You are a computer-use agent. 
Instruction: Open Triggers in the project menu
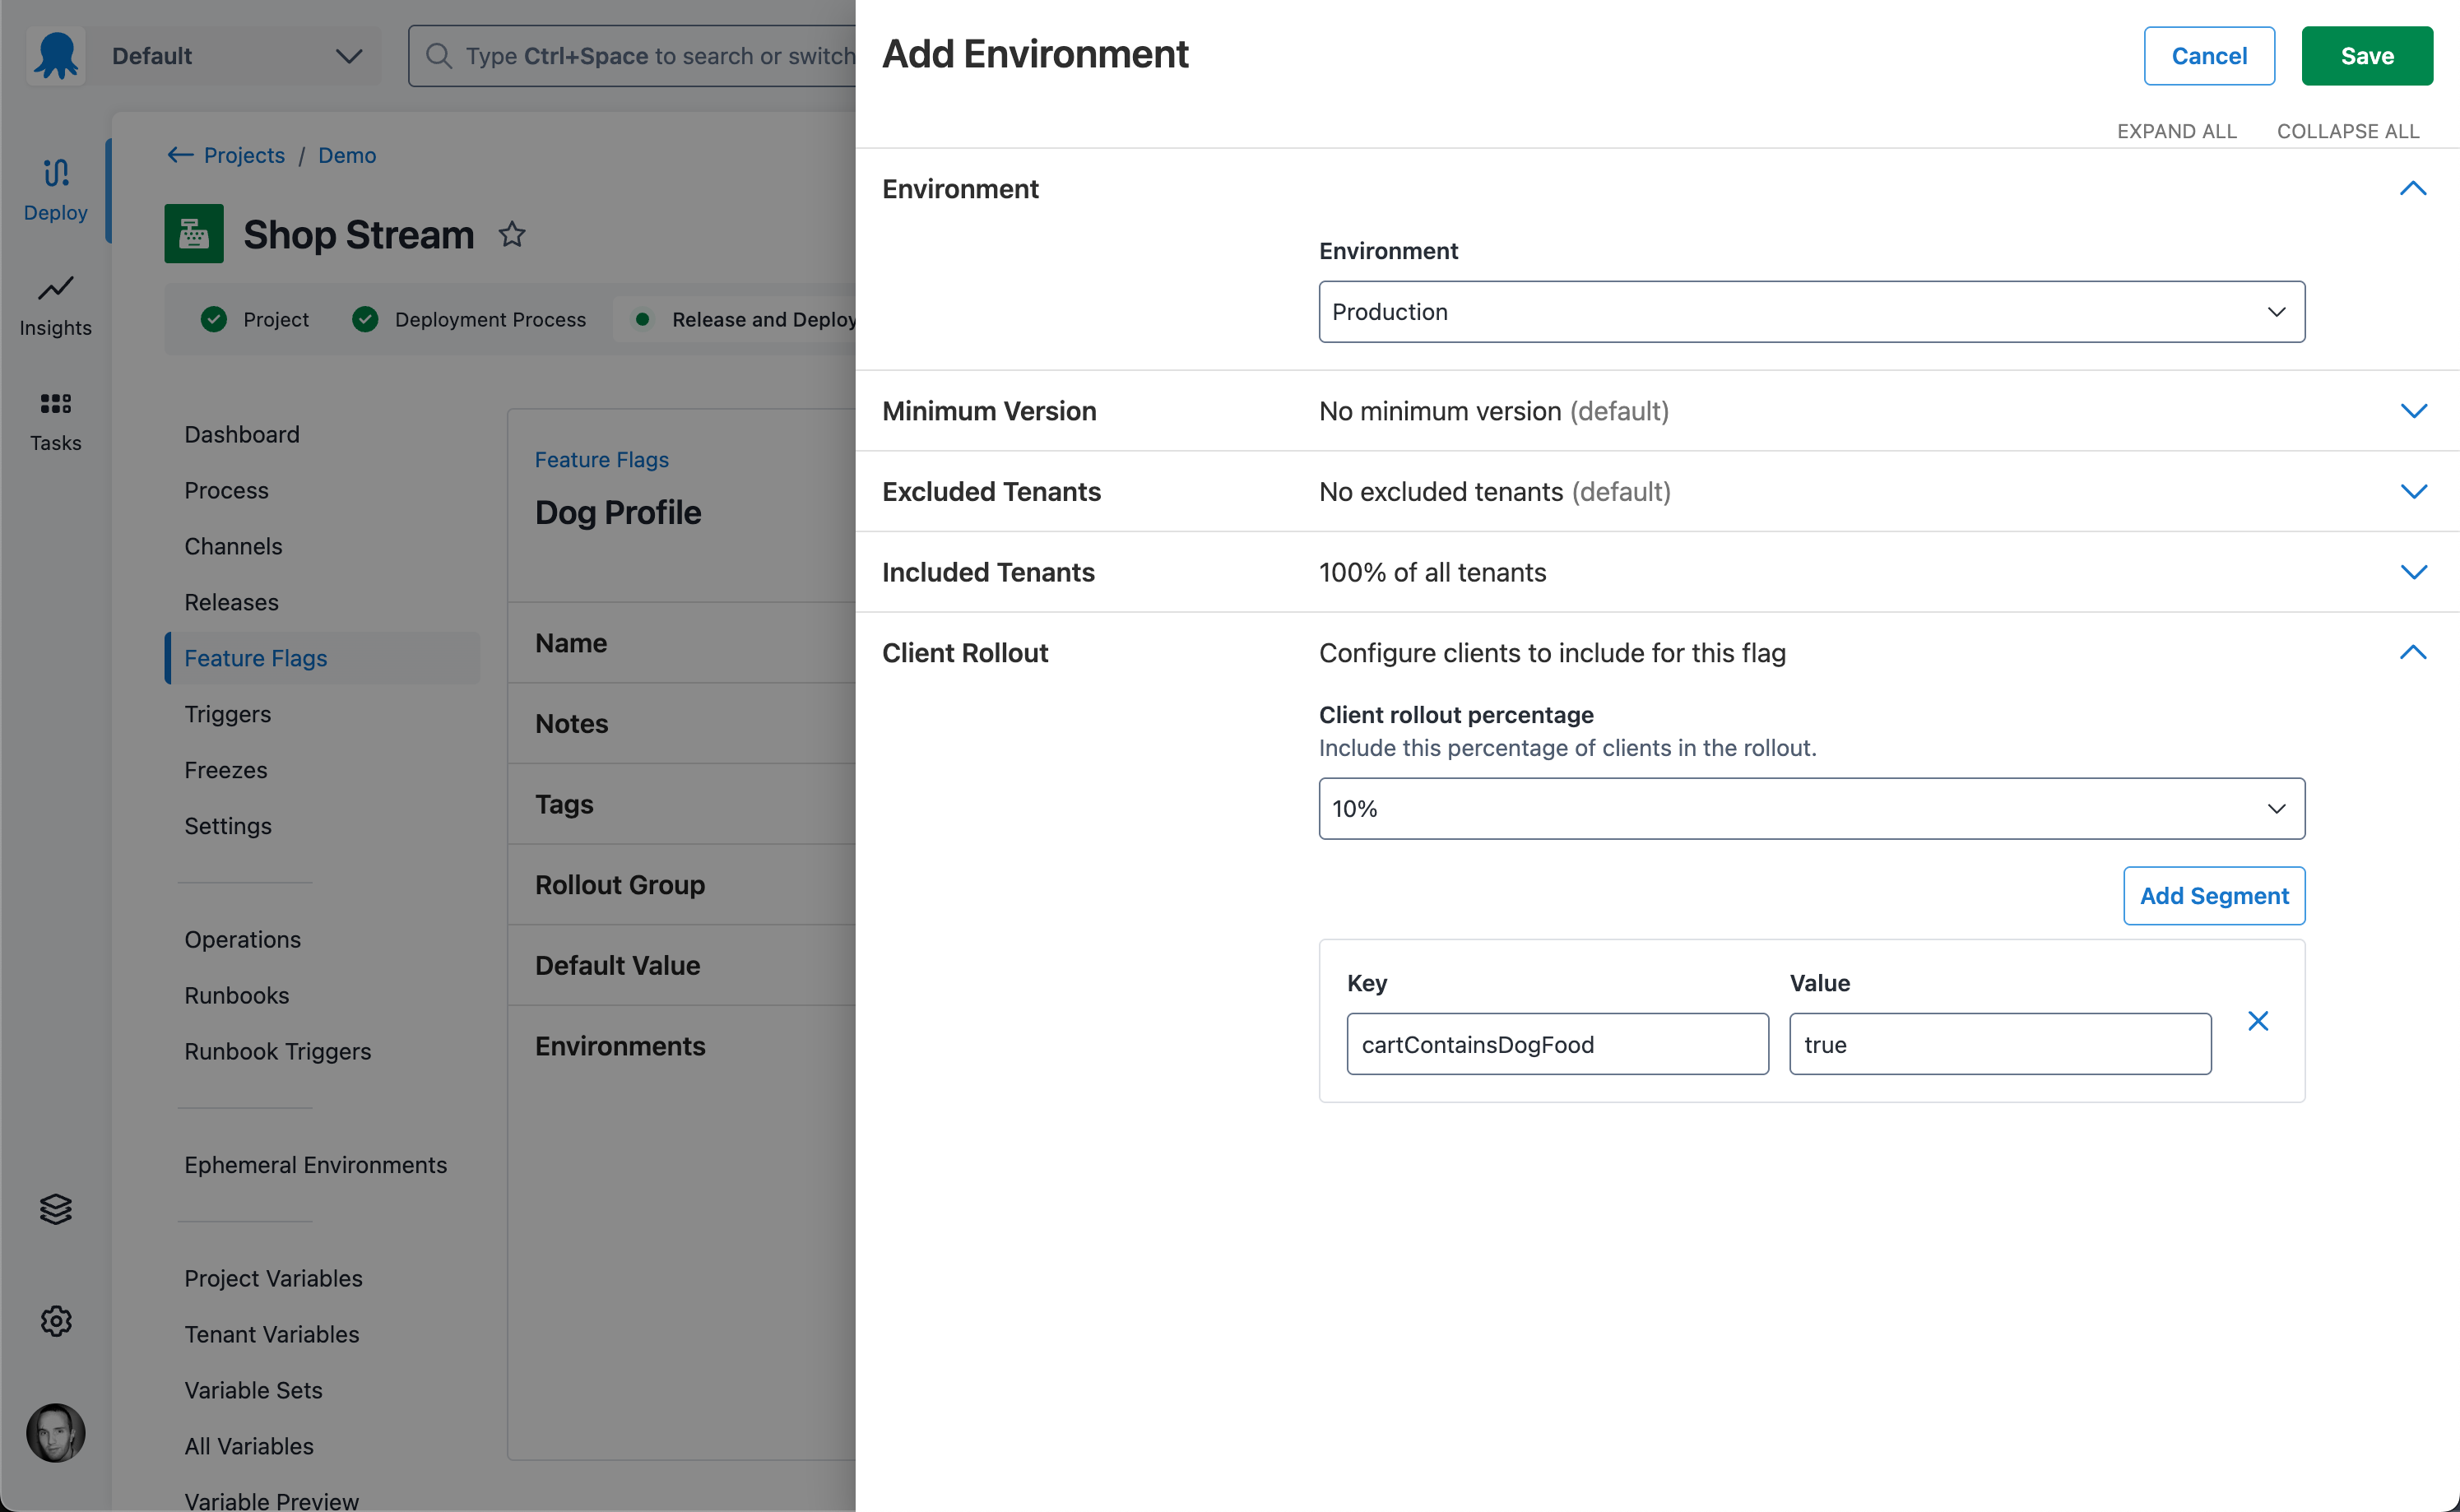tap(227, 714)
